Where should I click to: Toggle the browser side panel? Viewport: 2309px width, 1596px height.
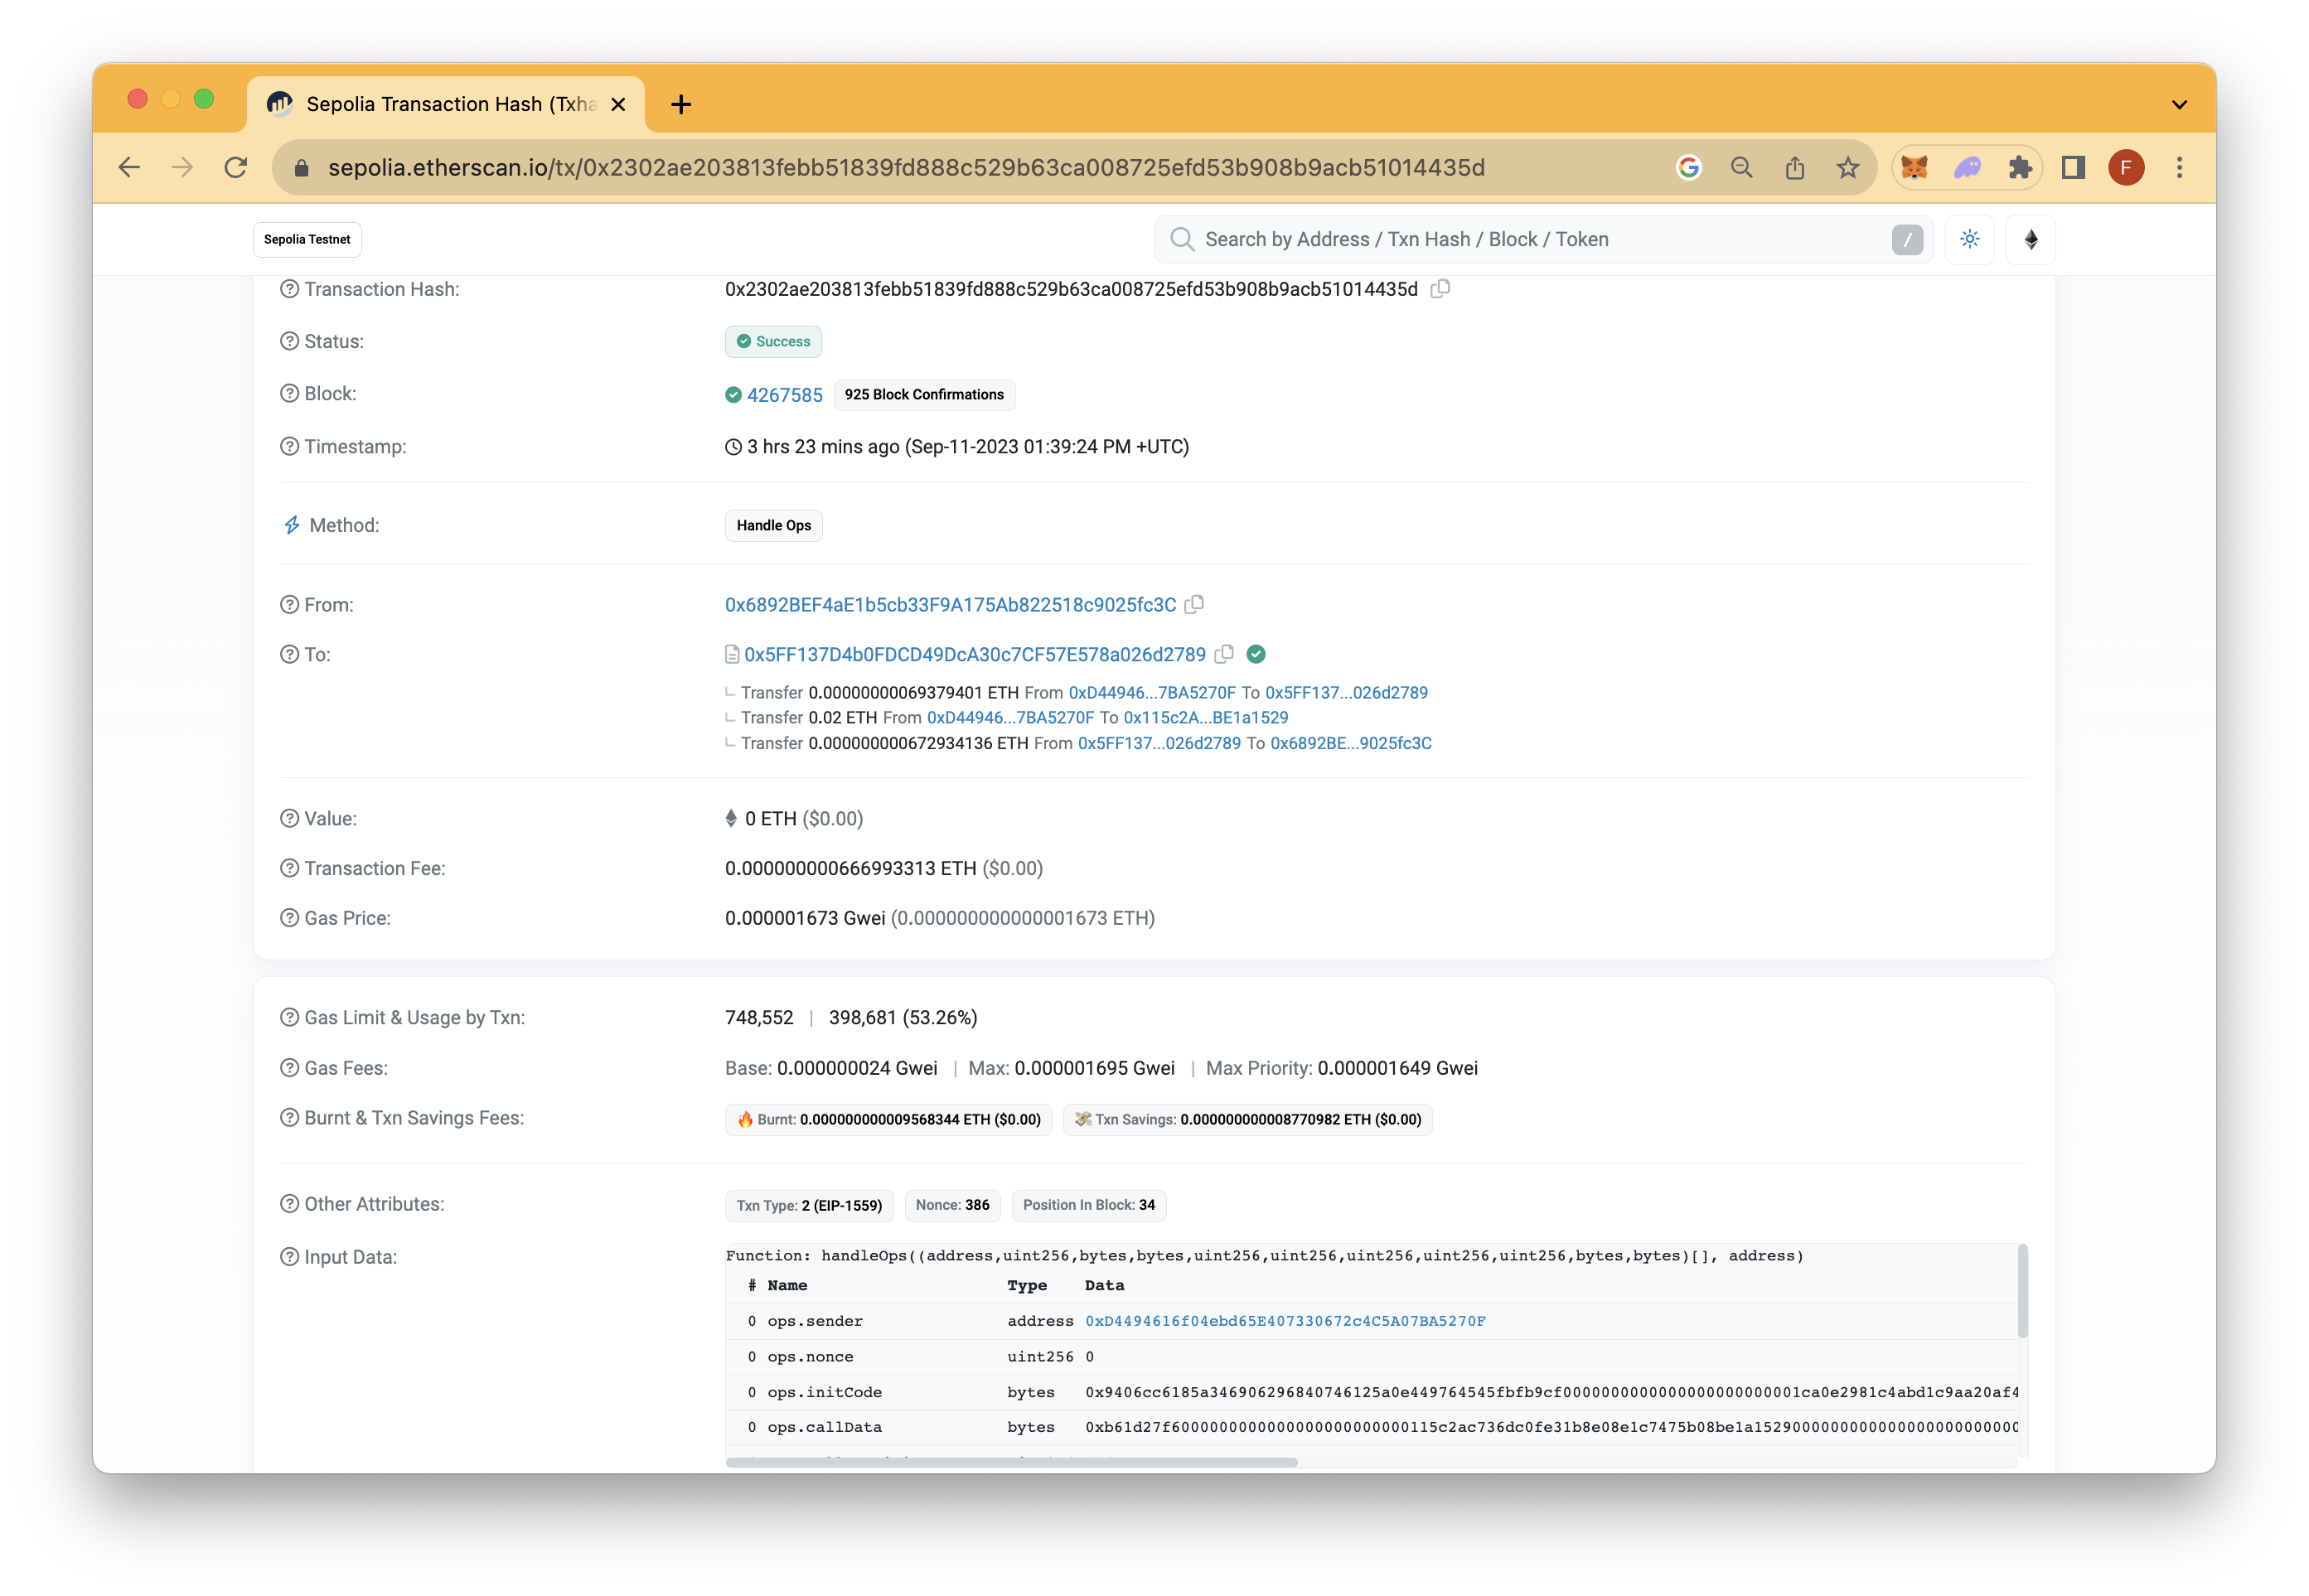coord(2073,167)
